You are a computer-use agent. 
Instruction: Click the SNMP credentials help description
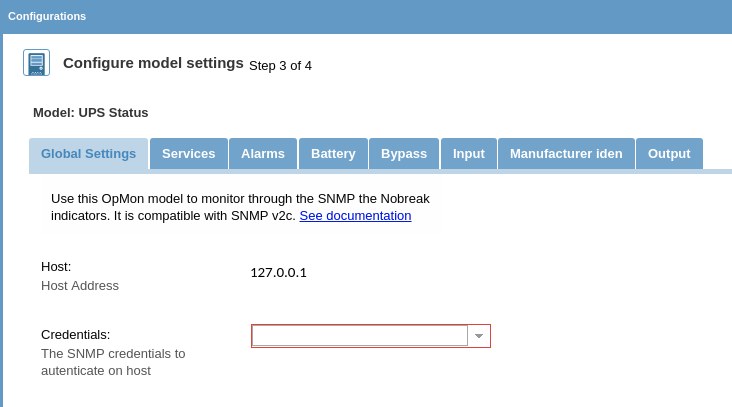coord(112,362)
